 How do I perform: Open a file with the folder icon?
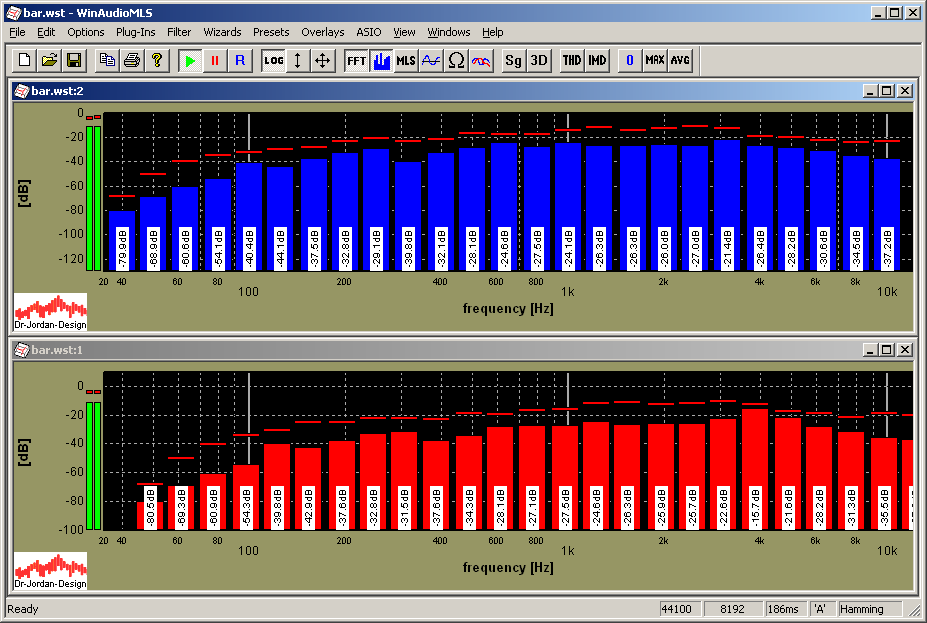click(49, 61)
